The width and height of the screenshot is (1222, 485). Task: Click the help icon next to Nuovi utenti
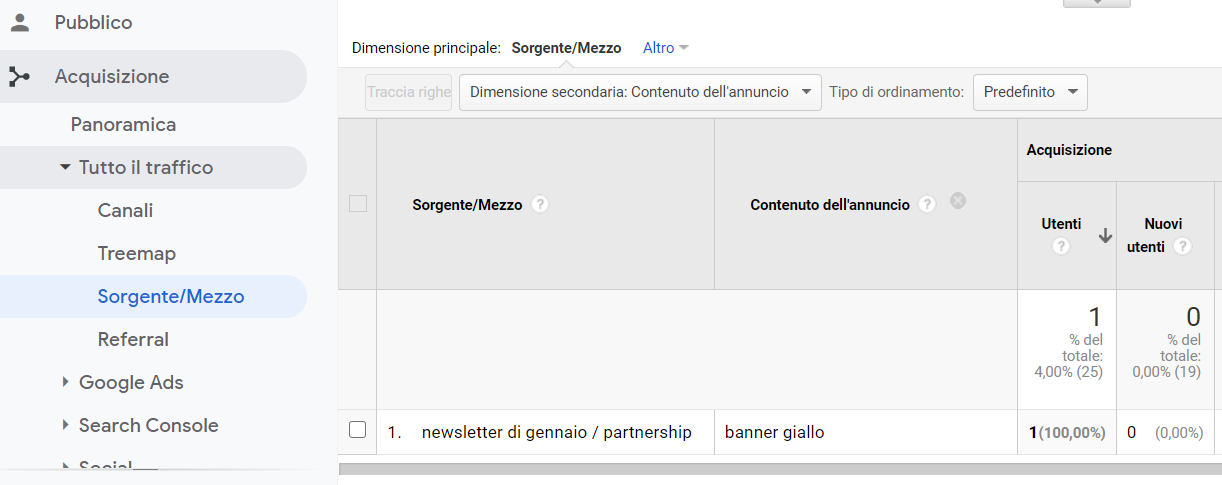pyautogui.click(x=1183, y=246)
